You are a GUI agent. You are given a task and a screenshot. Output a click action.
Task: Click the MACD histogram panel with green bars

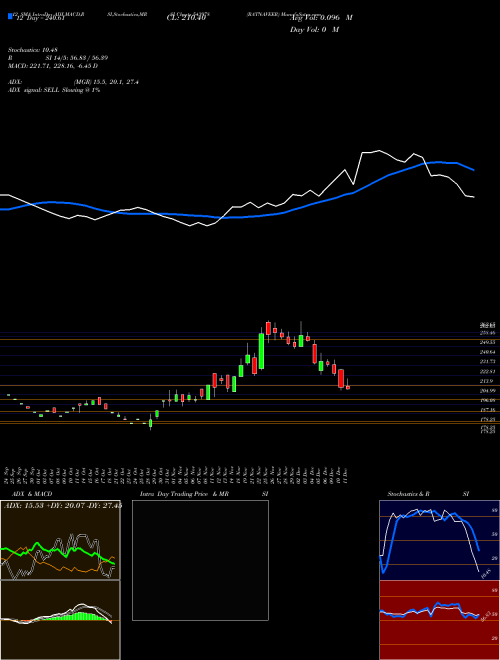click(60, 620)
